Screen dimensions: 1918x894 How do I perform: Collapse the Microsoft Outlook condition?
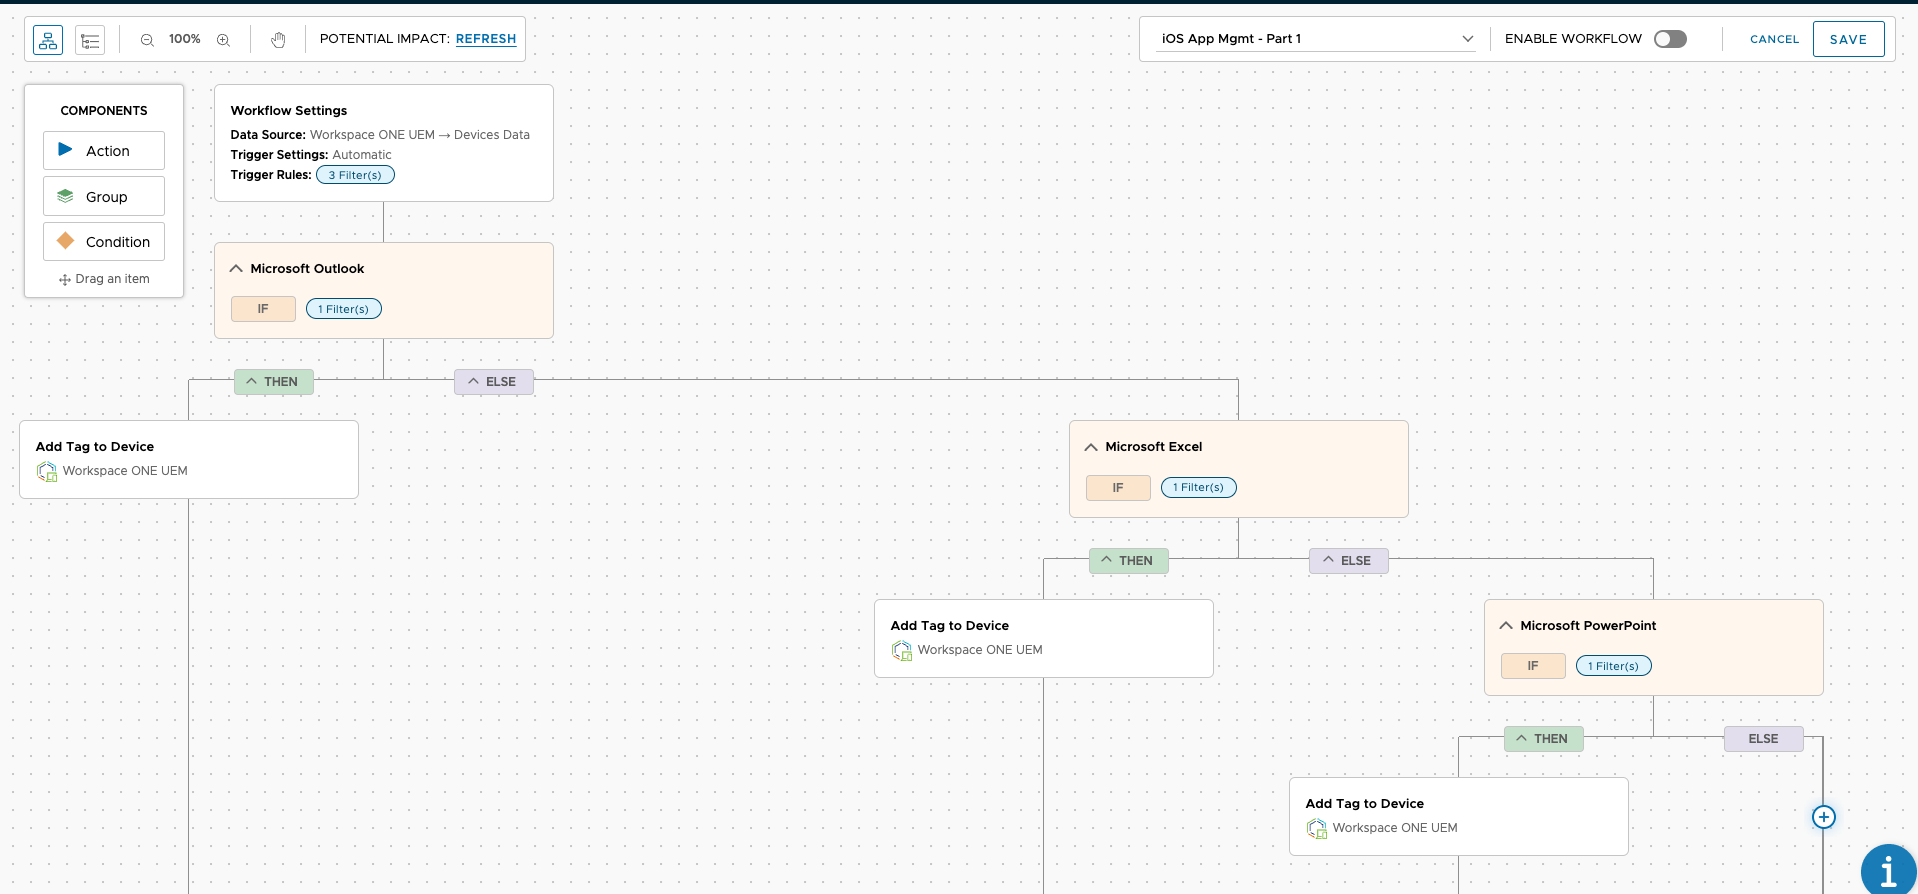[x=236, y=269]
